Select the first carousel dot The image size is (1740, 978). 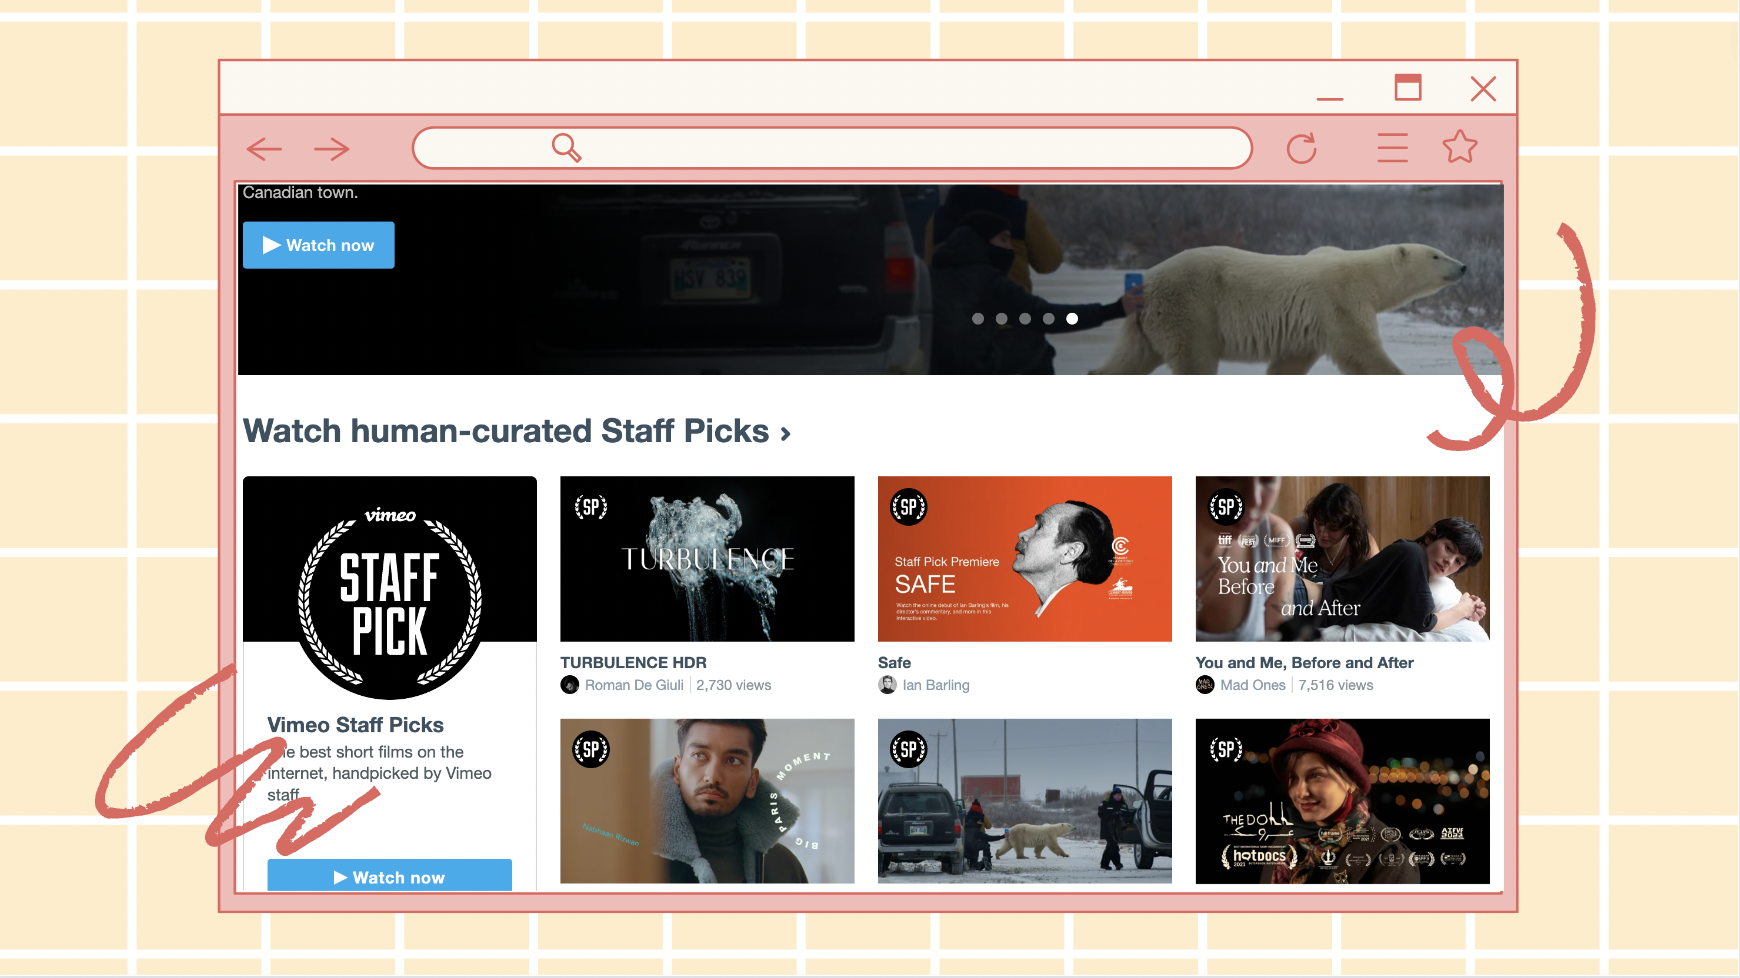coord(978,319)
